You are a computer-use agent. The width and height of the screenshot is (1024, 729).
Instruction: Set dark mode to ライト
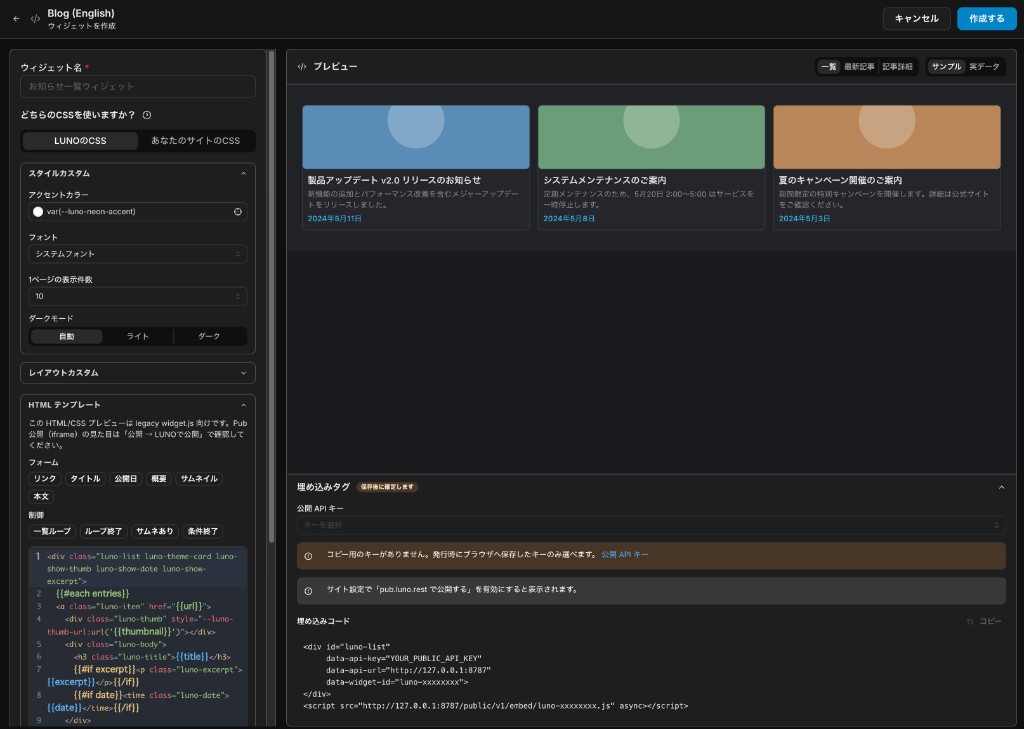coord(138,336)
